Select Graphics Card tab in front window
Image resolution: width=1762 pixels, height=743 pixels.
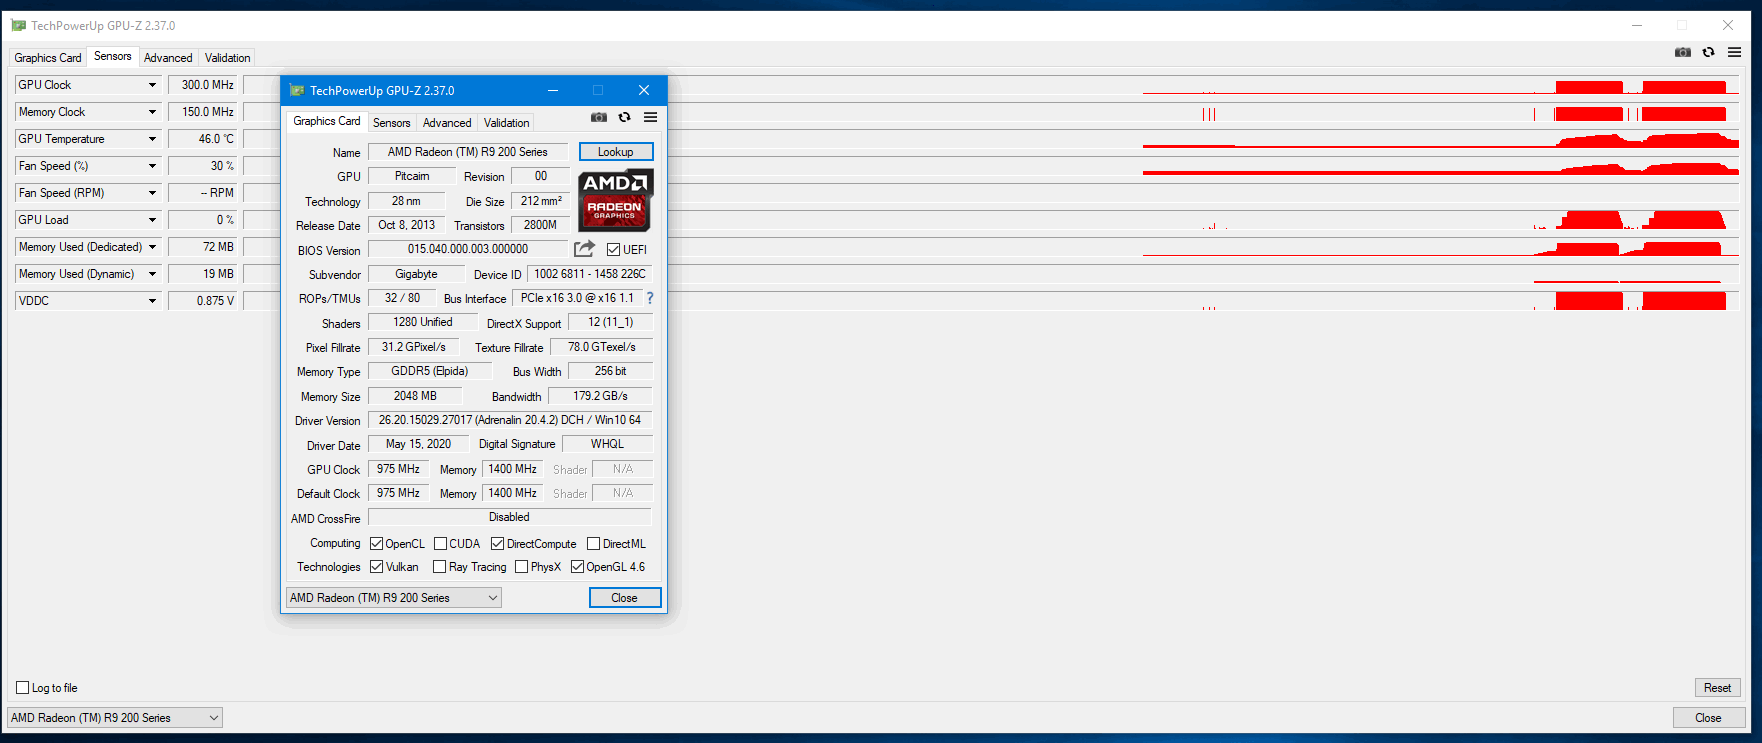coord(327,121)
